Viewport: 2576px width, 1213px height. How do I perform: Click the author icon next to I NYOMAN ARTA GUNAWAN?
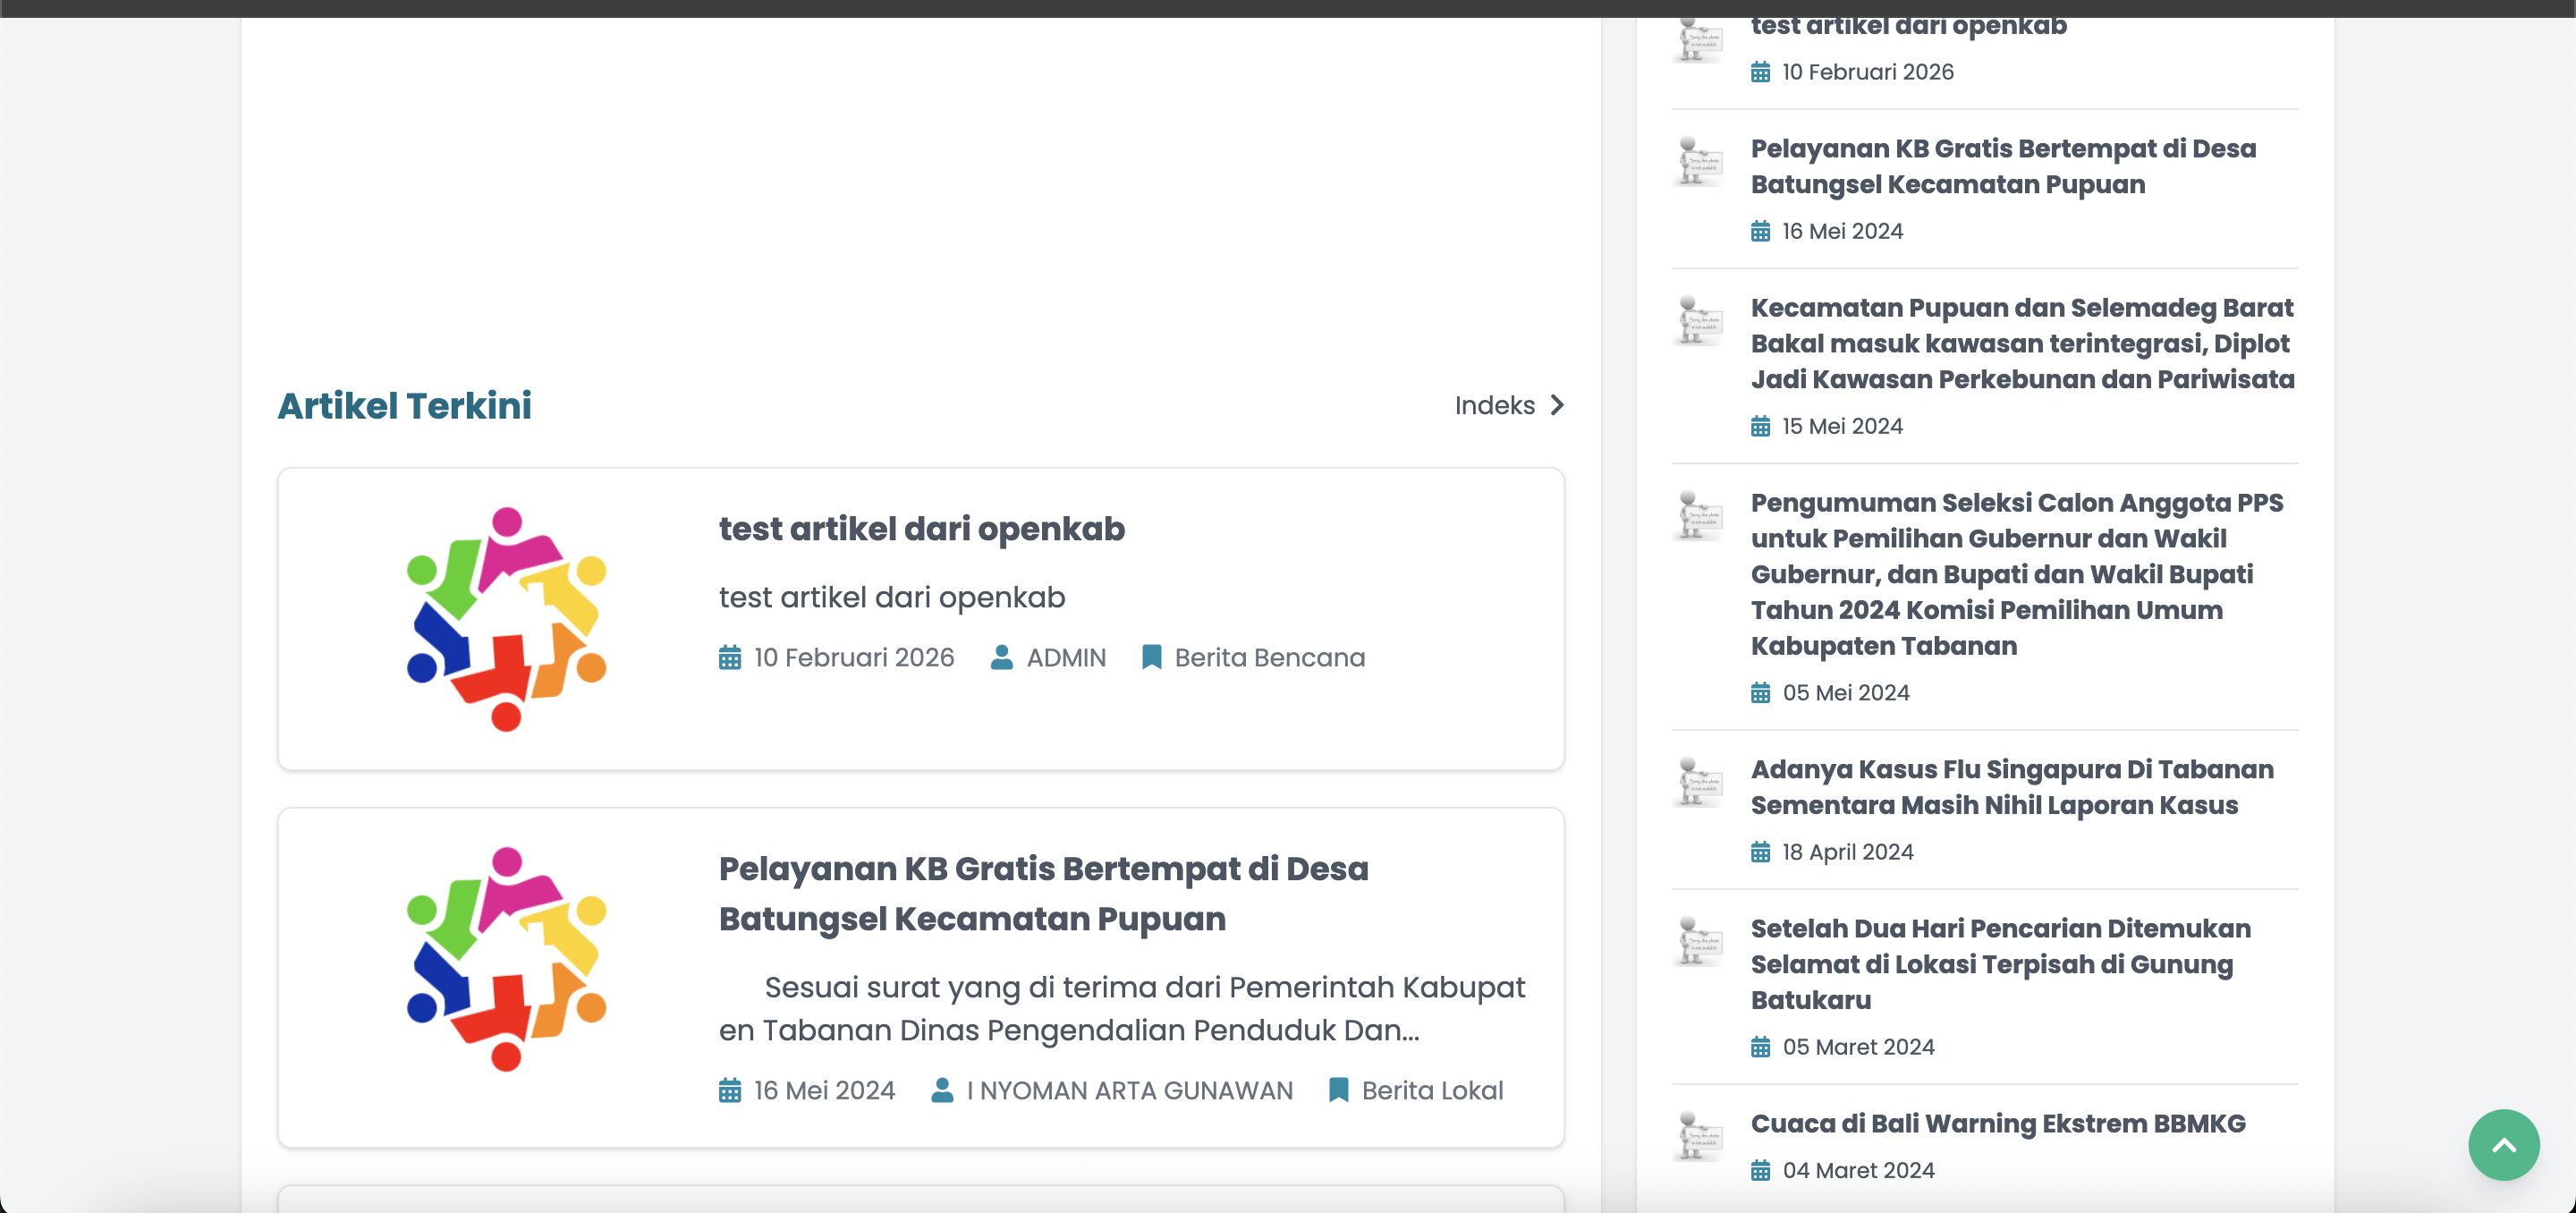(x=941, y=1090)
